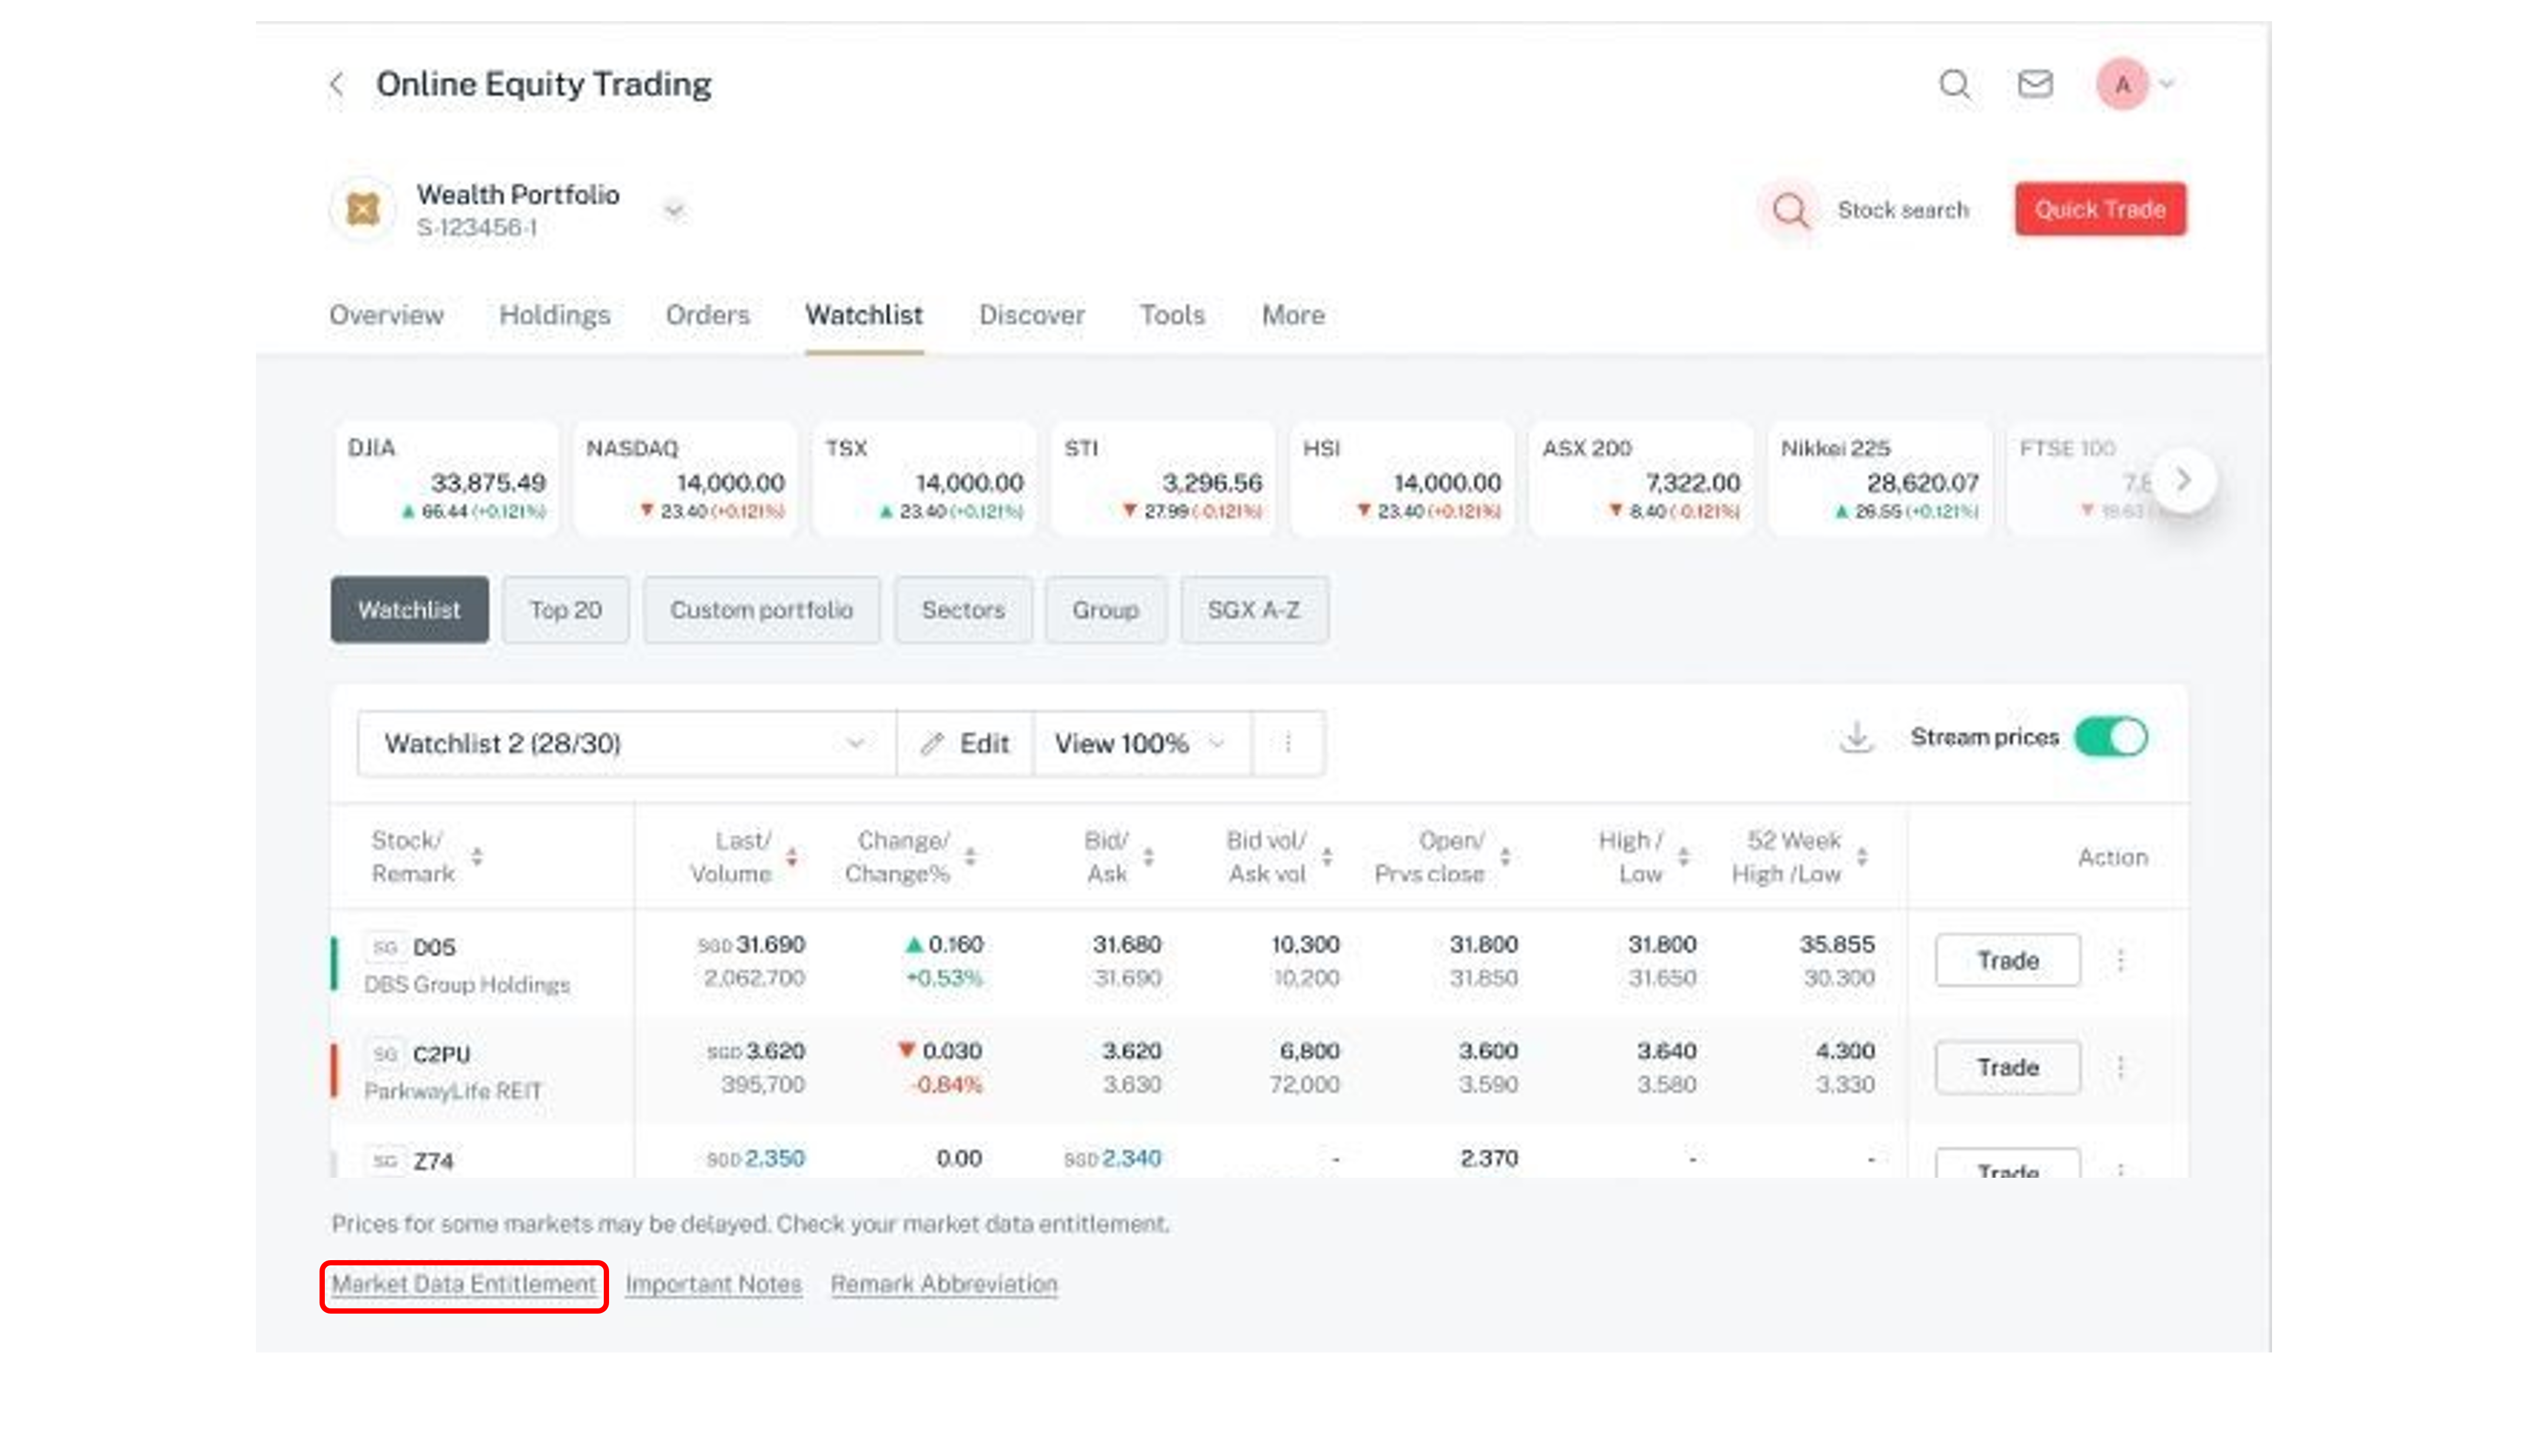Open the HSI index card
The width and height of the screenshot is (2528, 1456).
tap(1403, 479)
